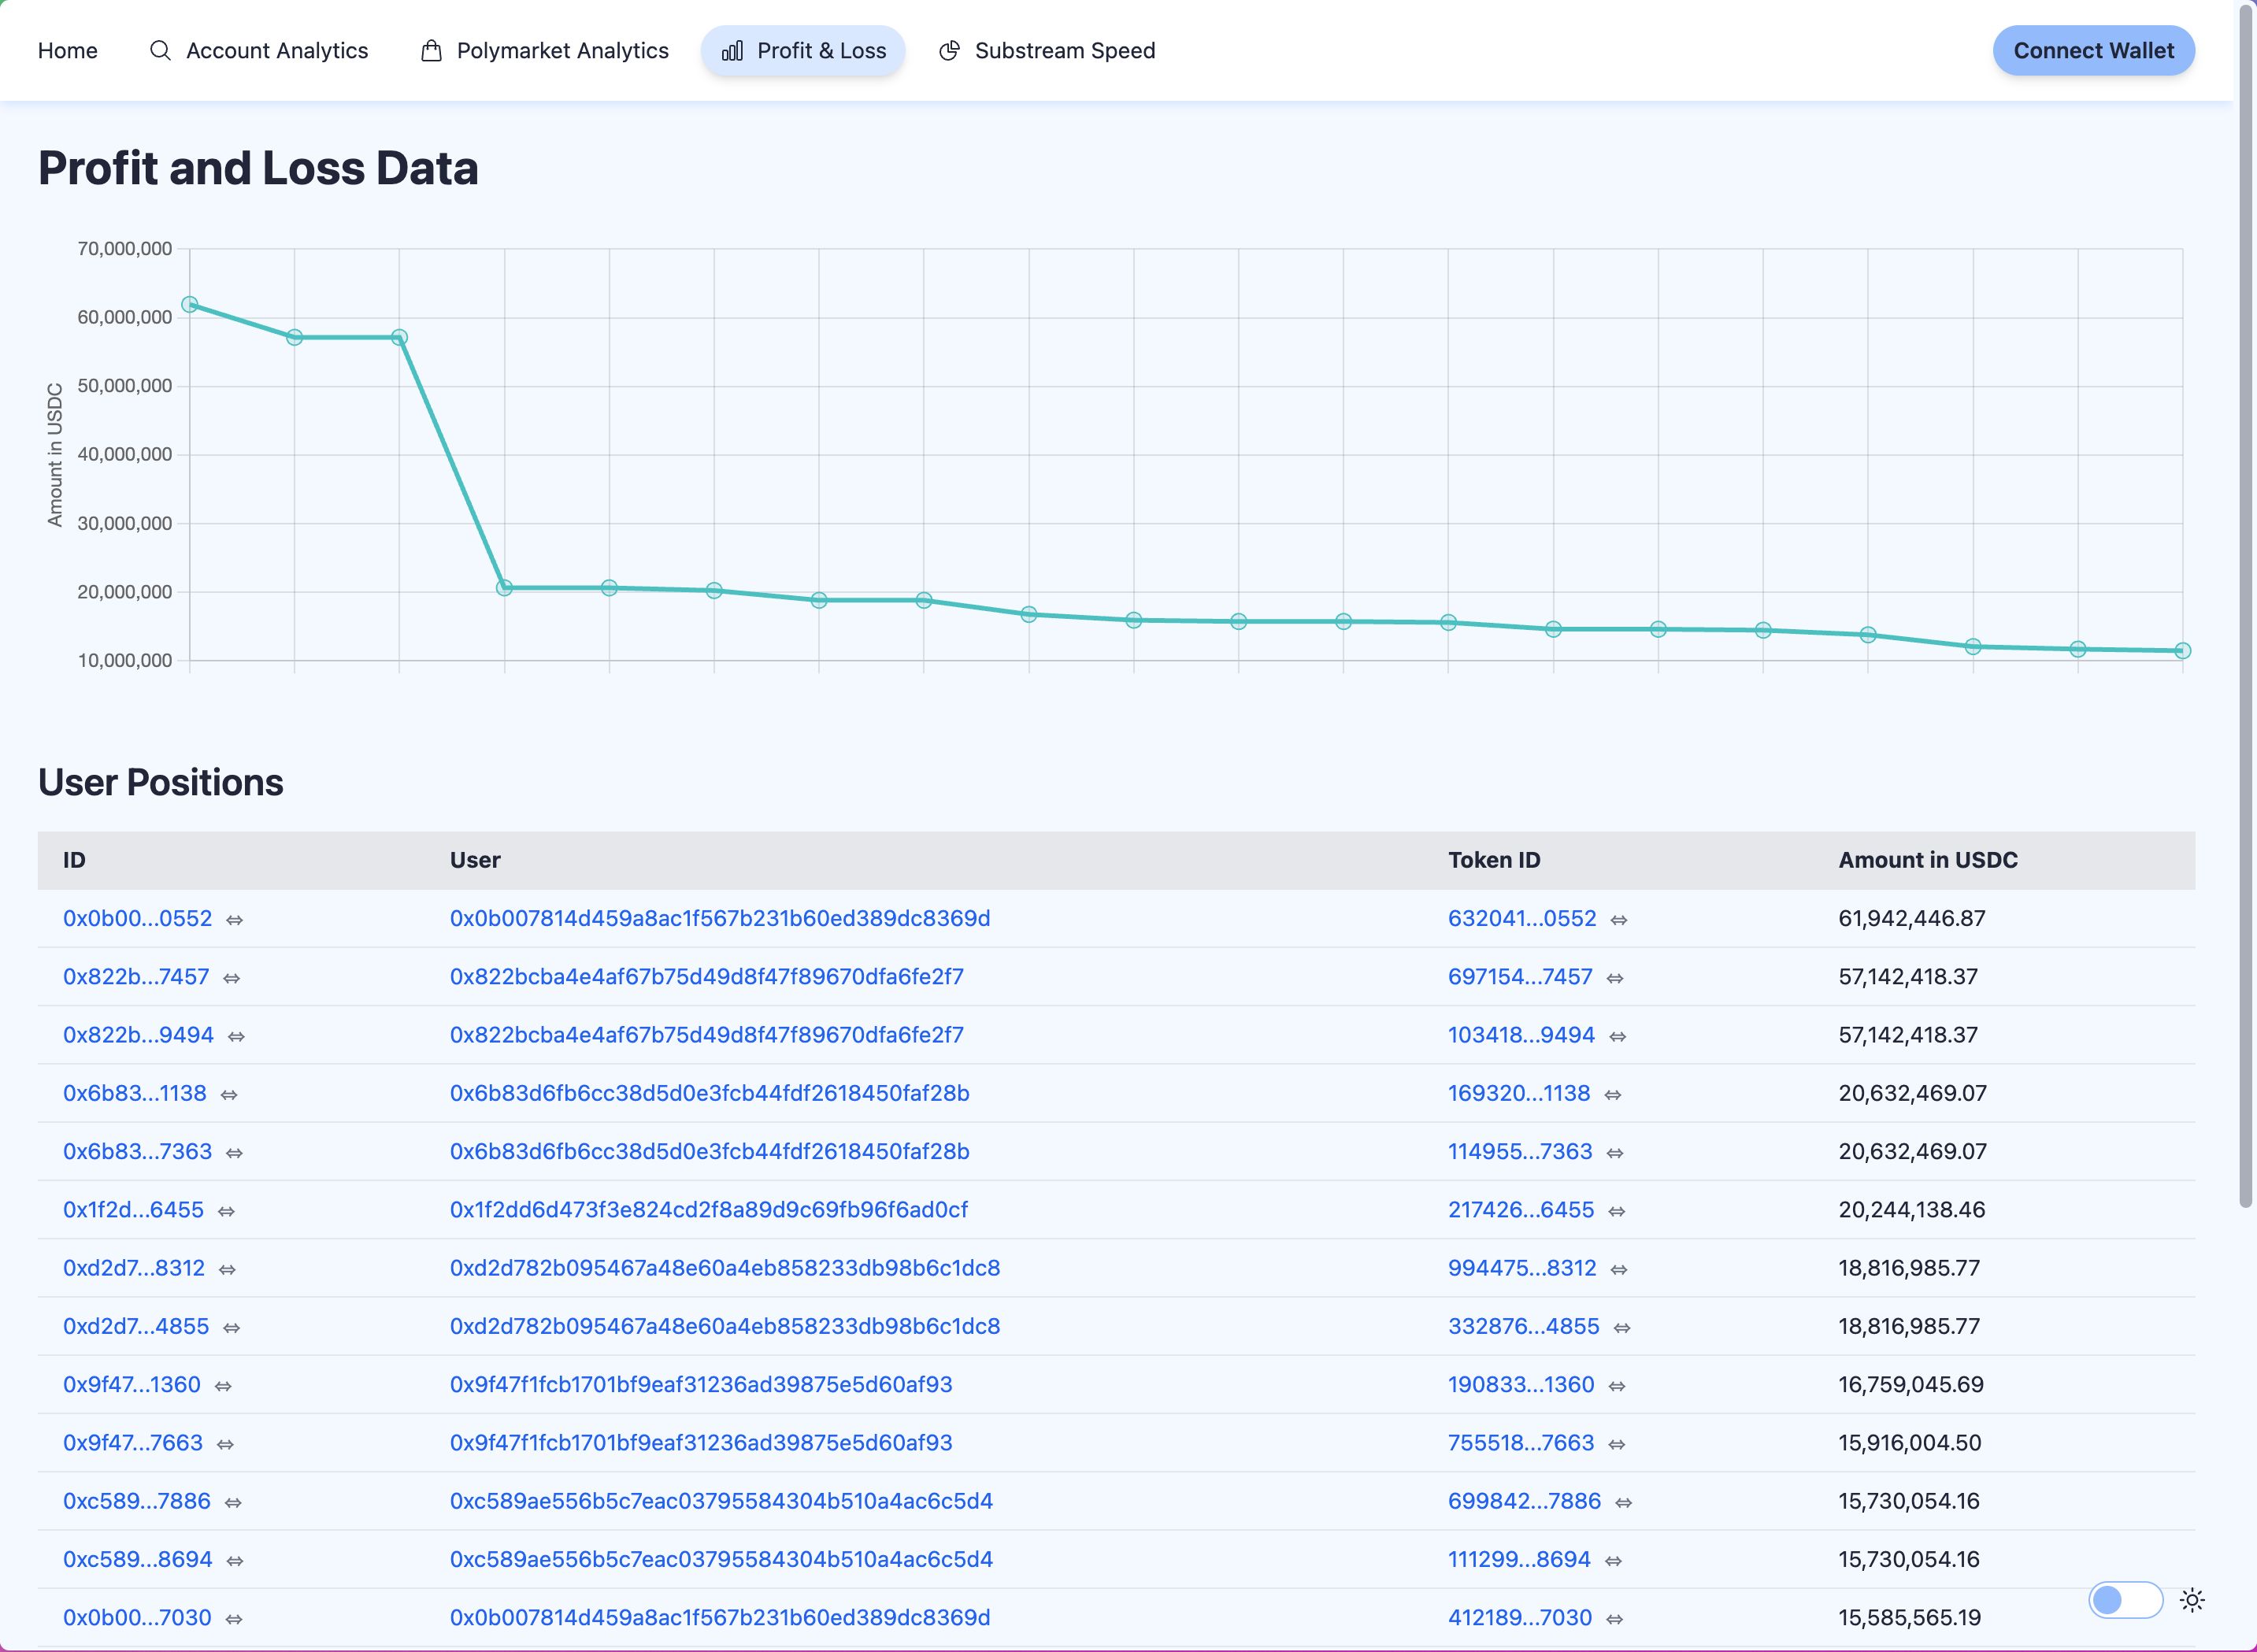The image size is (2257, 1652).
Task: Click the Token ID column header
Action: tap(1494, 860)
